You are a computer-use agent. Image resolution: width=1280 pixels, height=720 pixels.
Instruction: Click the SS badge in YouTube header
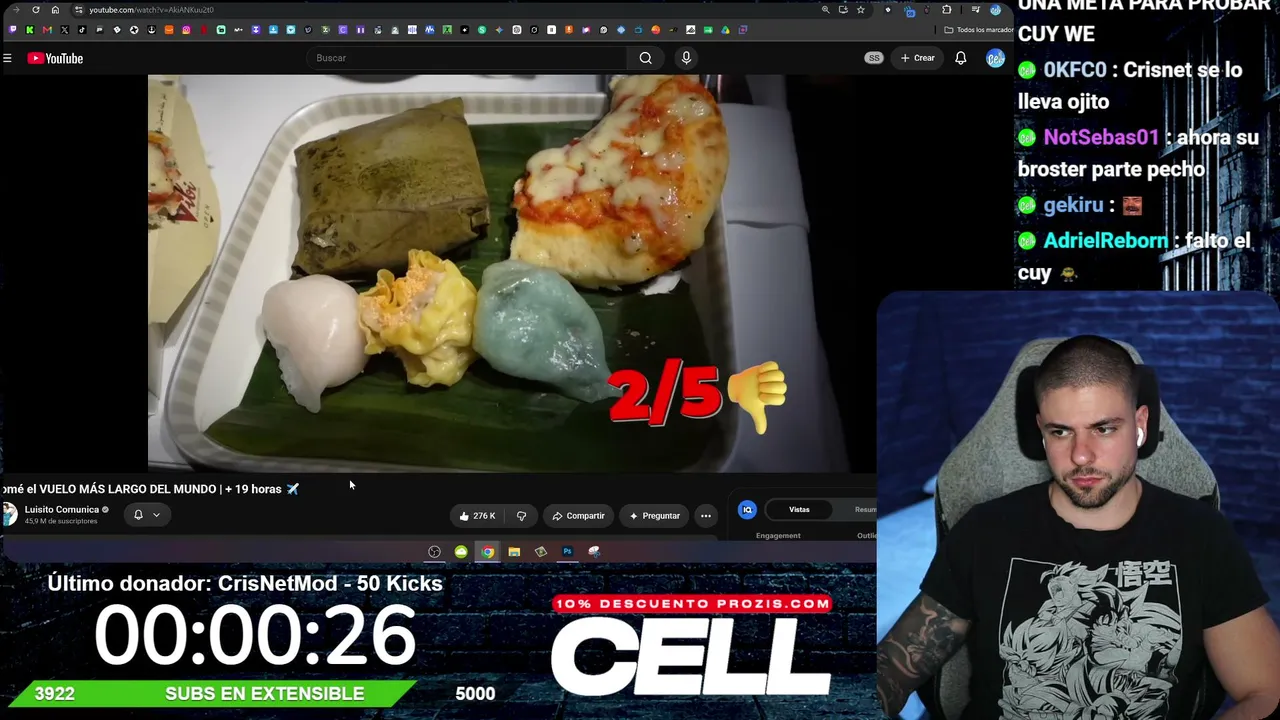tap(874, 58)
